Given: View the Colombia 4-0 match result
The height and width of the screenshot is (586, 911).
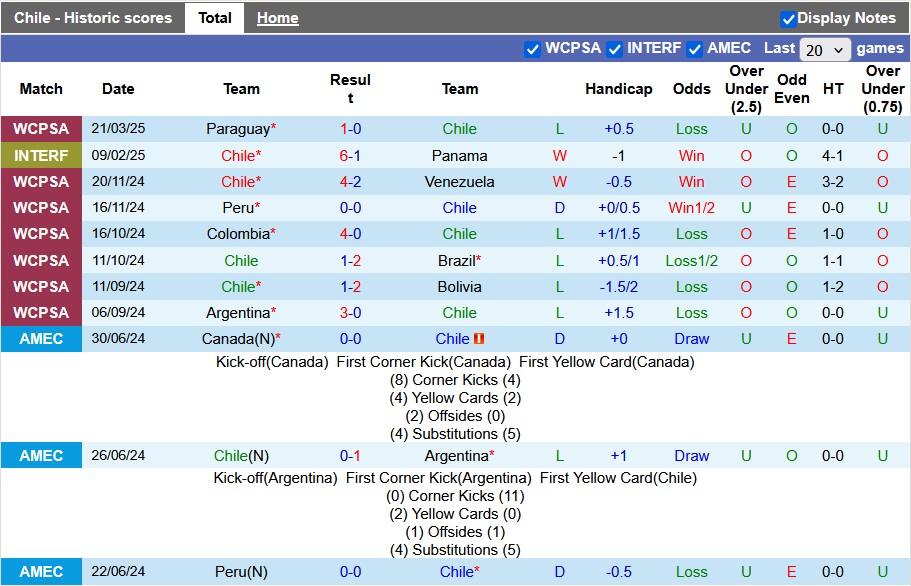Looking at the screenshot, I should pos(350,234).
